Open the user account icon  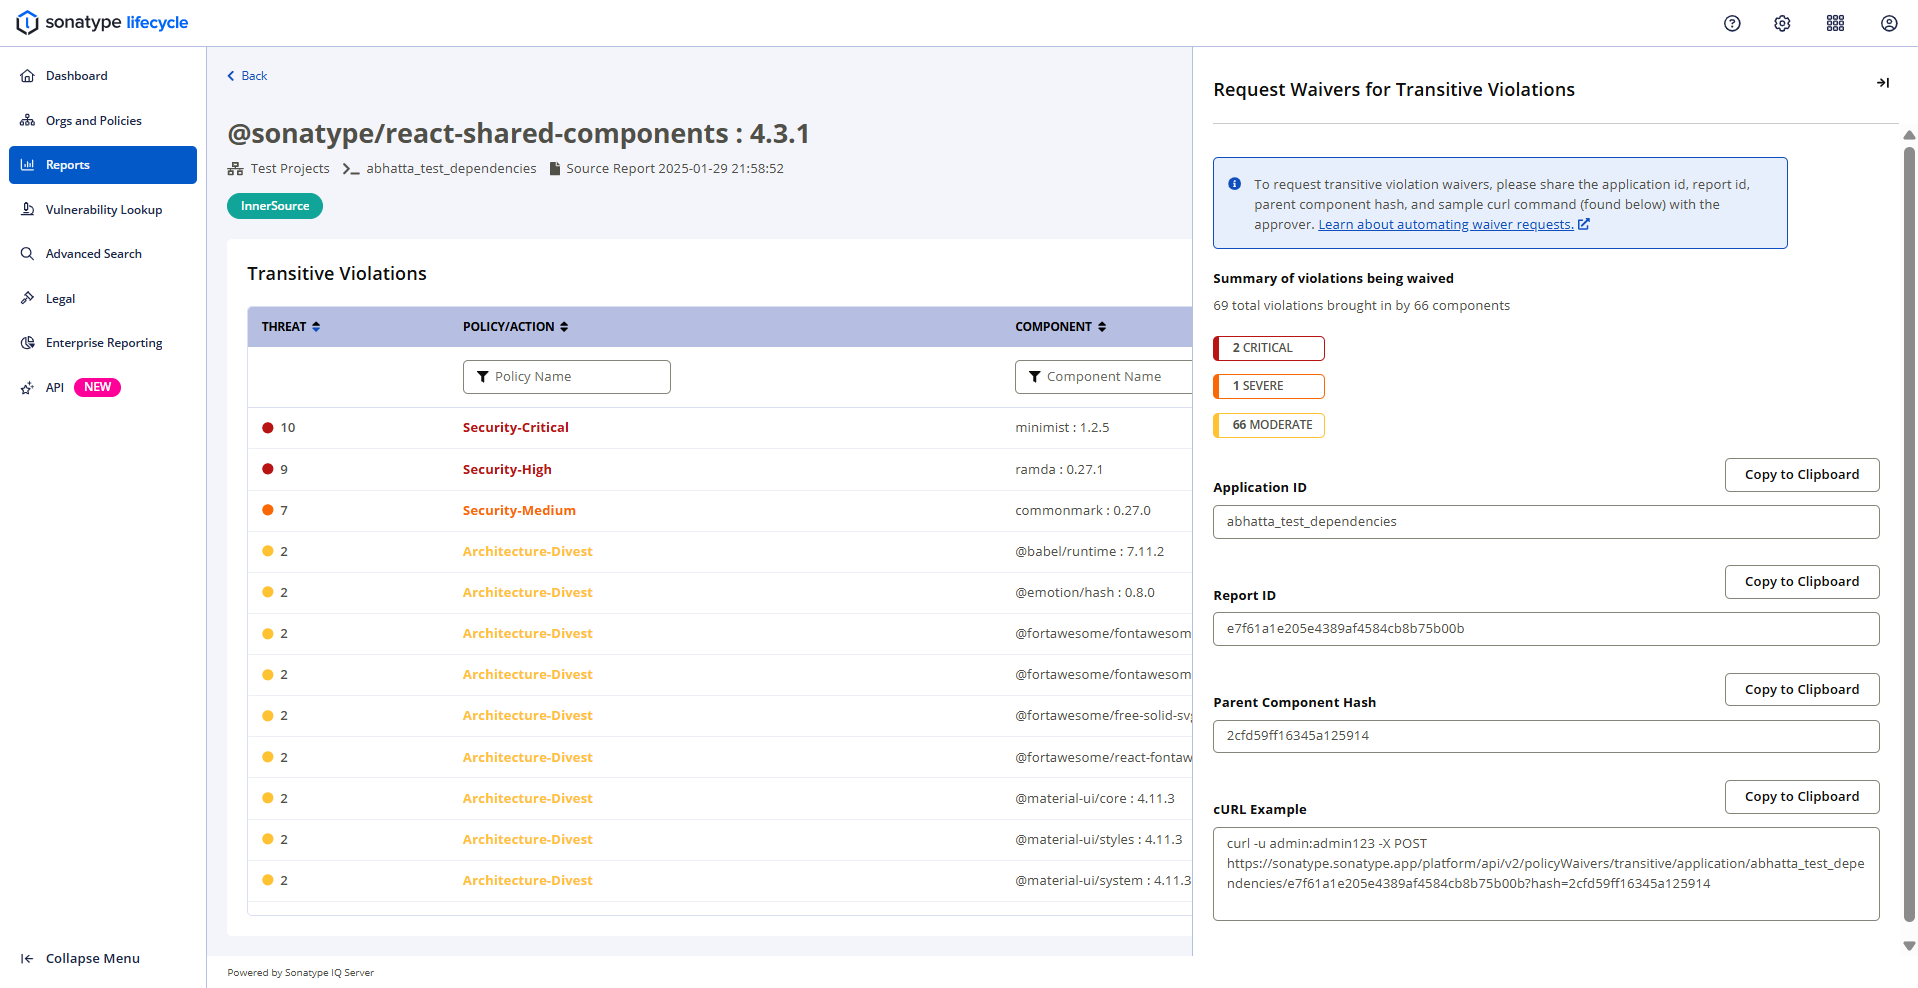[1888, 23]
